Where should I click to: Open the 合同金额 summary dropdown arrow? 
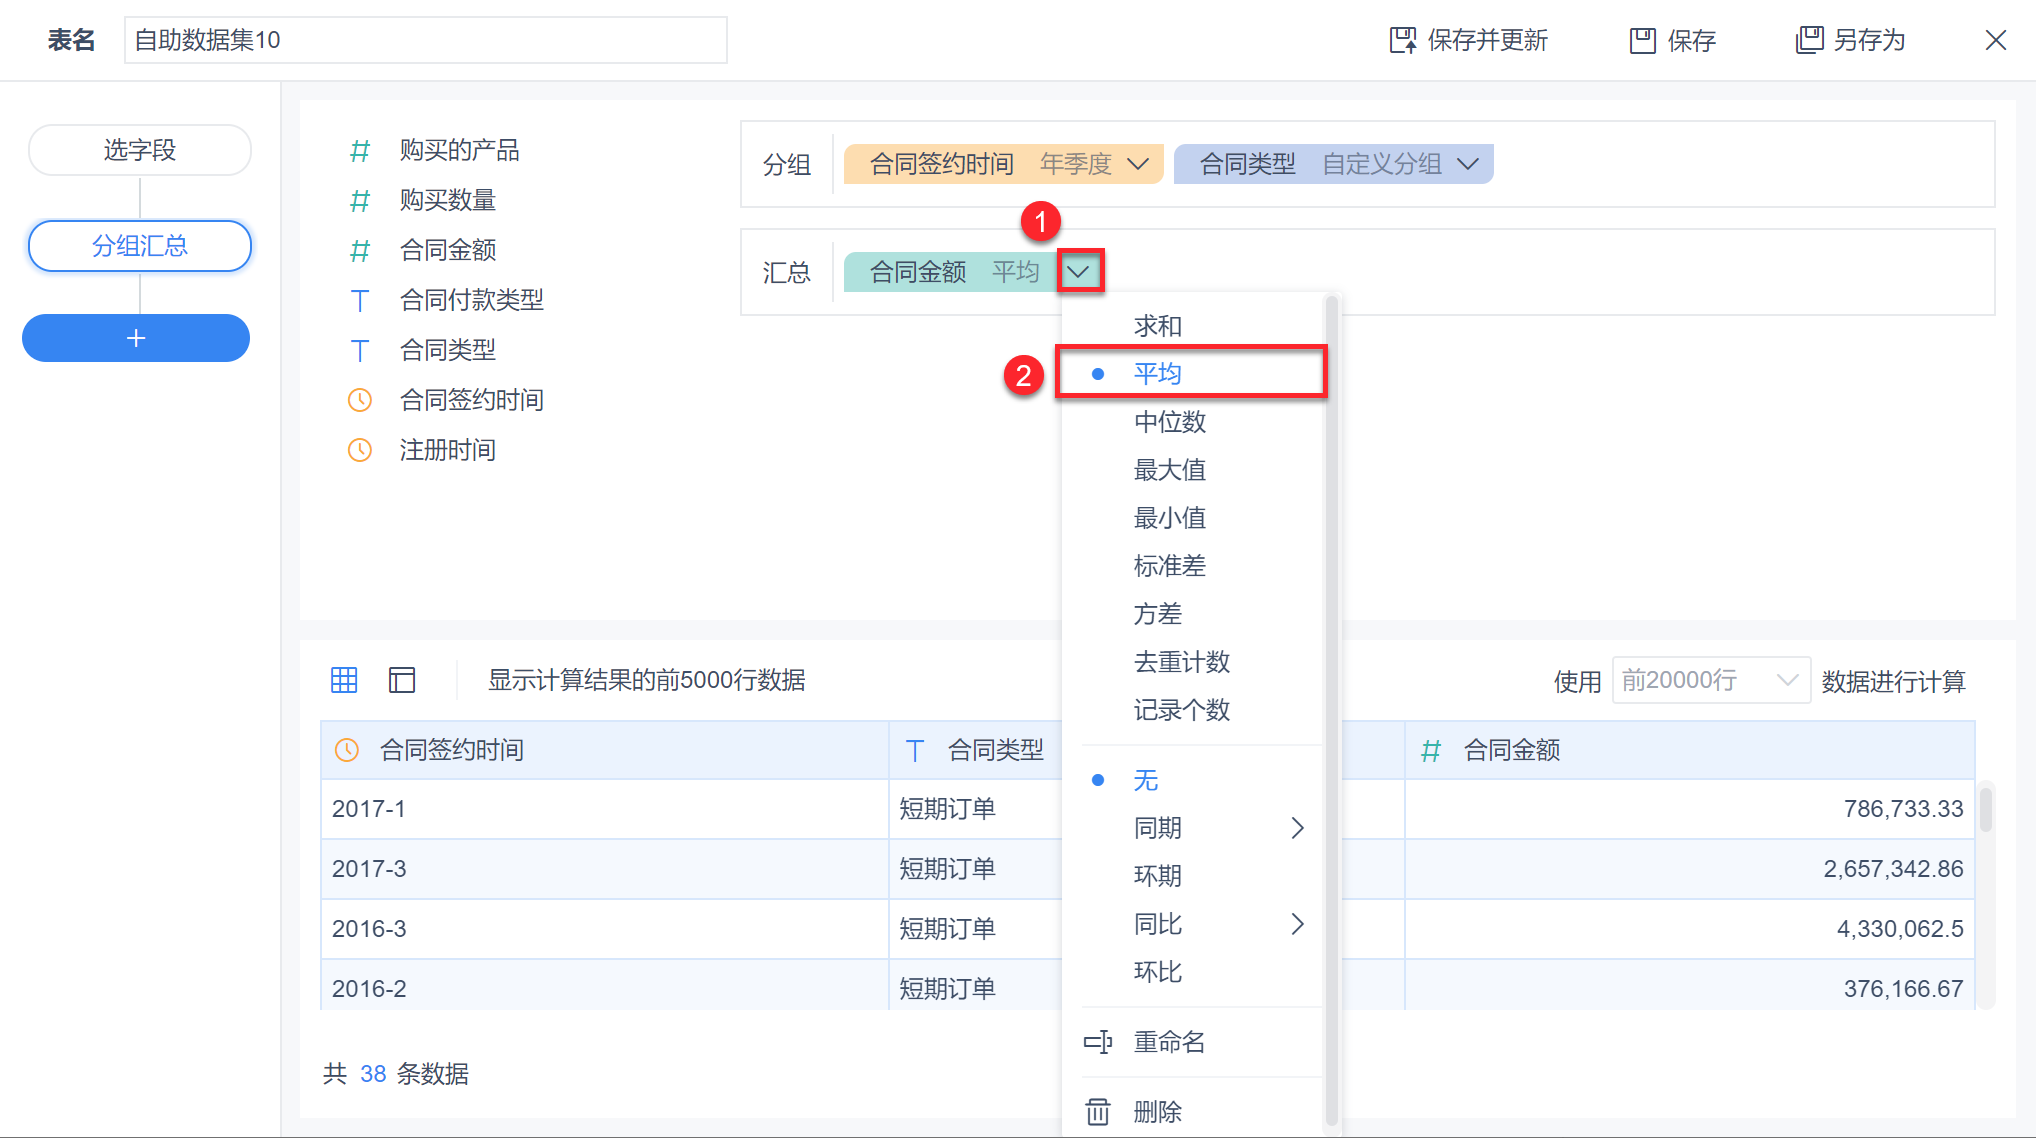pyautogui.click(x=1079, y=271)
